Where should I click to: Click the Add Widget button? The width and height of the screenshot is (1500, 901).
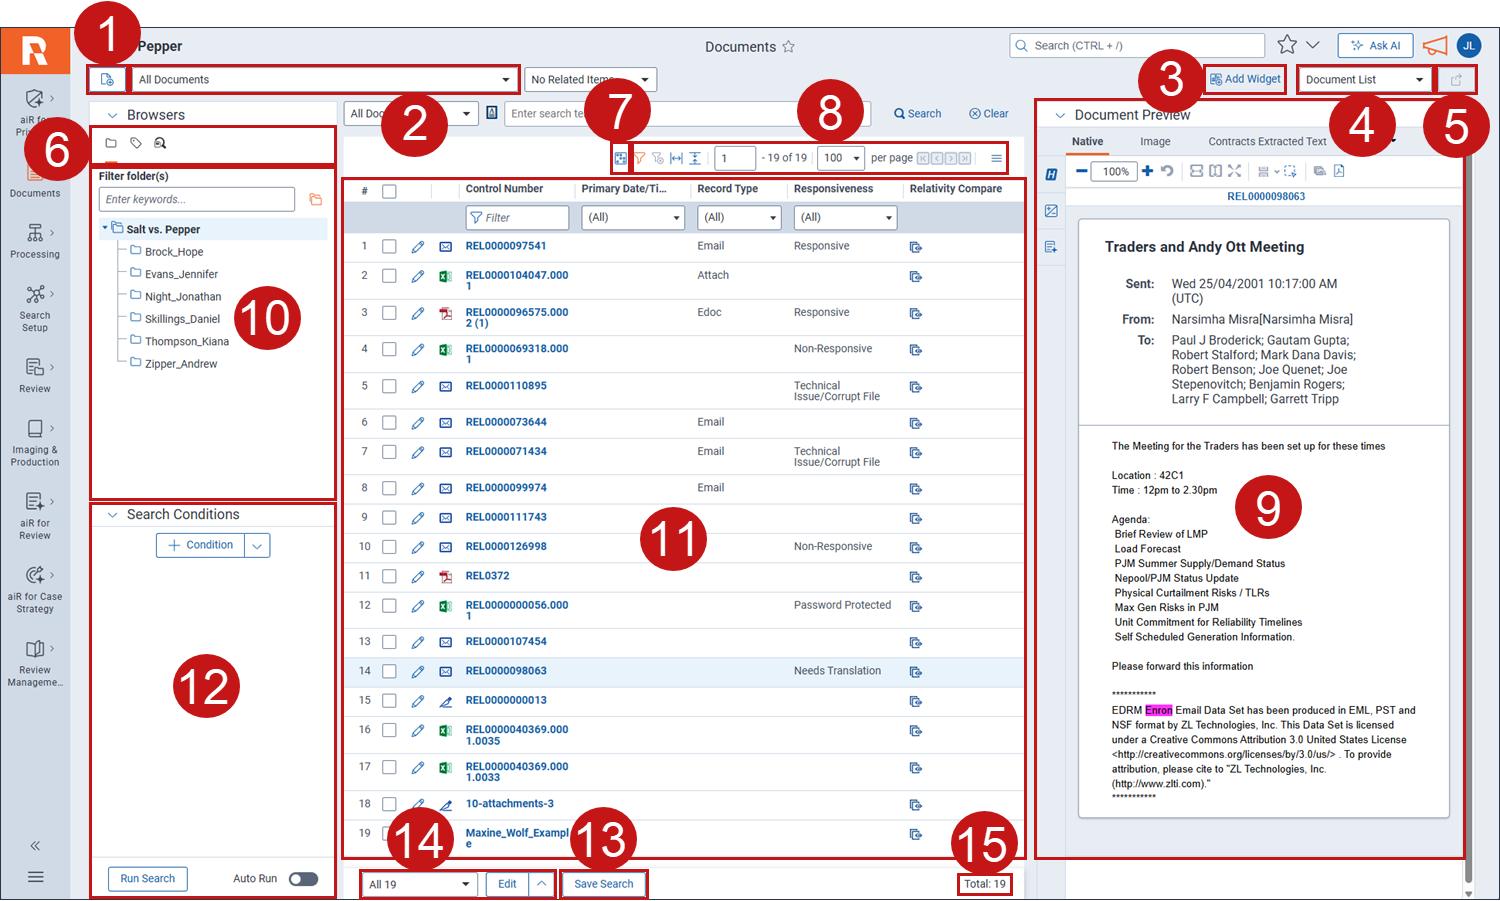1245,79
